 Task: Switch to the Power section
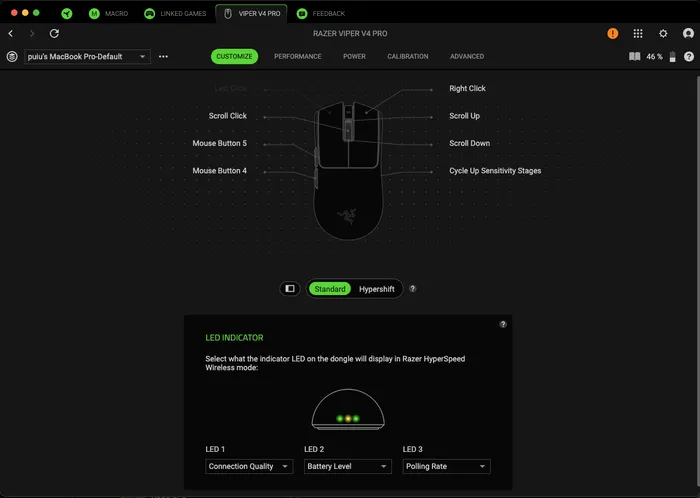click(x=354, y=57)
